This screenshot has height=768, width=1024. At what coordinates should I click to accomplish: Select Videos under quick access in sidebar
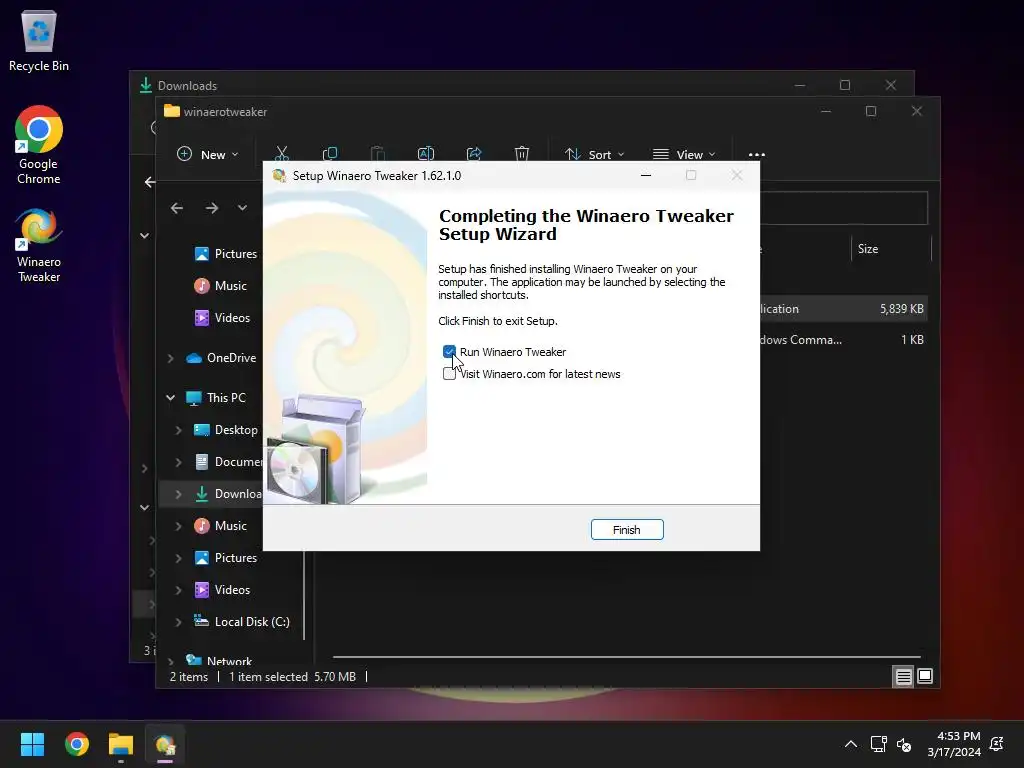[x=223, y=317]
